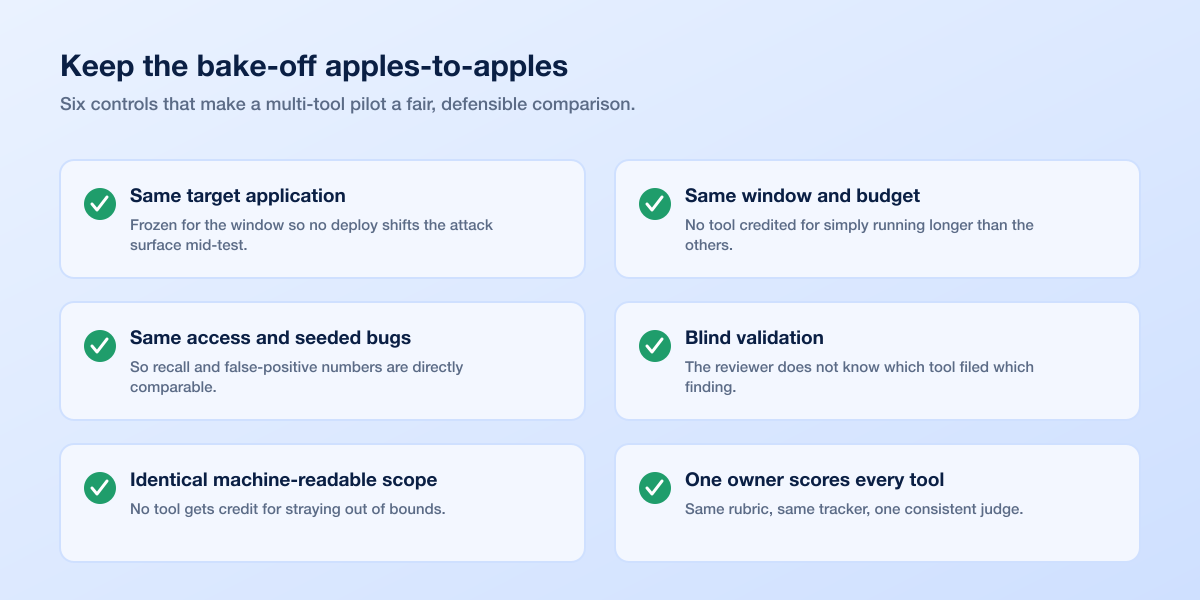Click the straying out of bounds description
The width and height of the screenshot is (1200, 600).
(287, 509)
